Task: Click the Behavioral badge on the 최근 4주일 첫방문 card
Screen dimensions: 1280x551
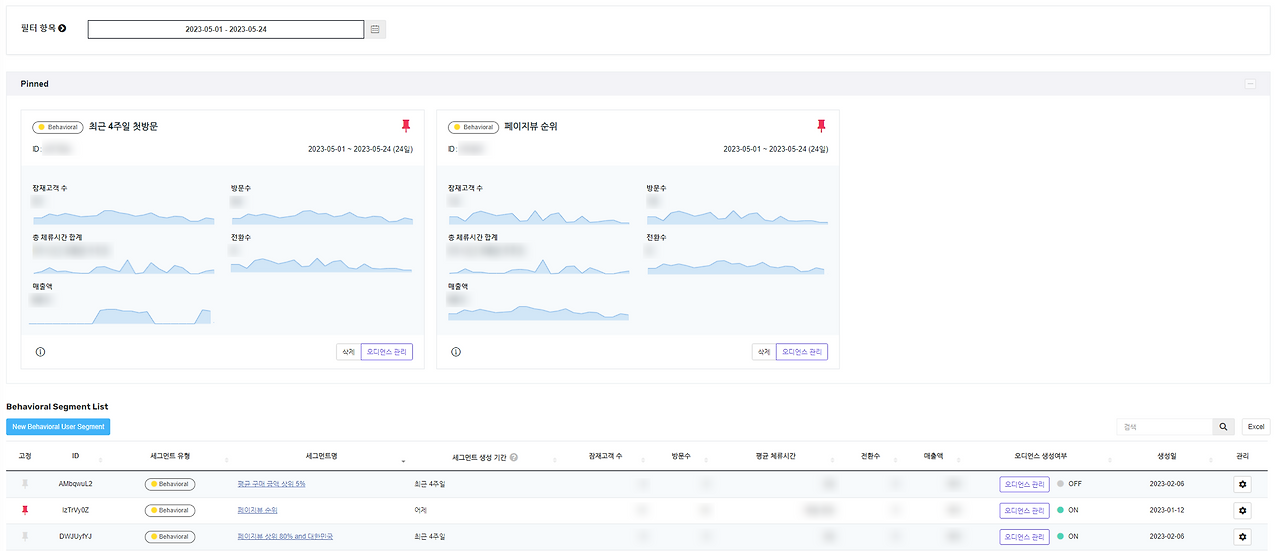Action: [x=58, y=127]
